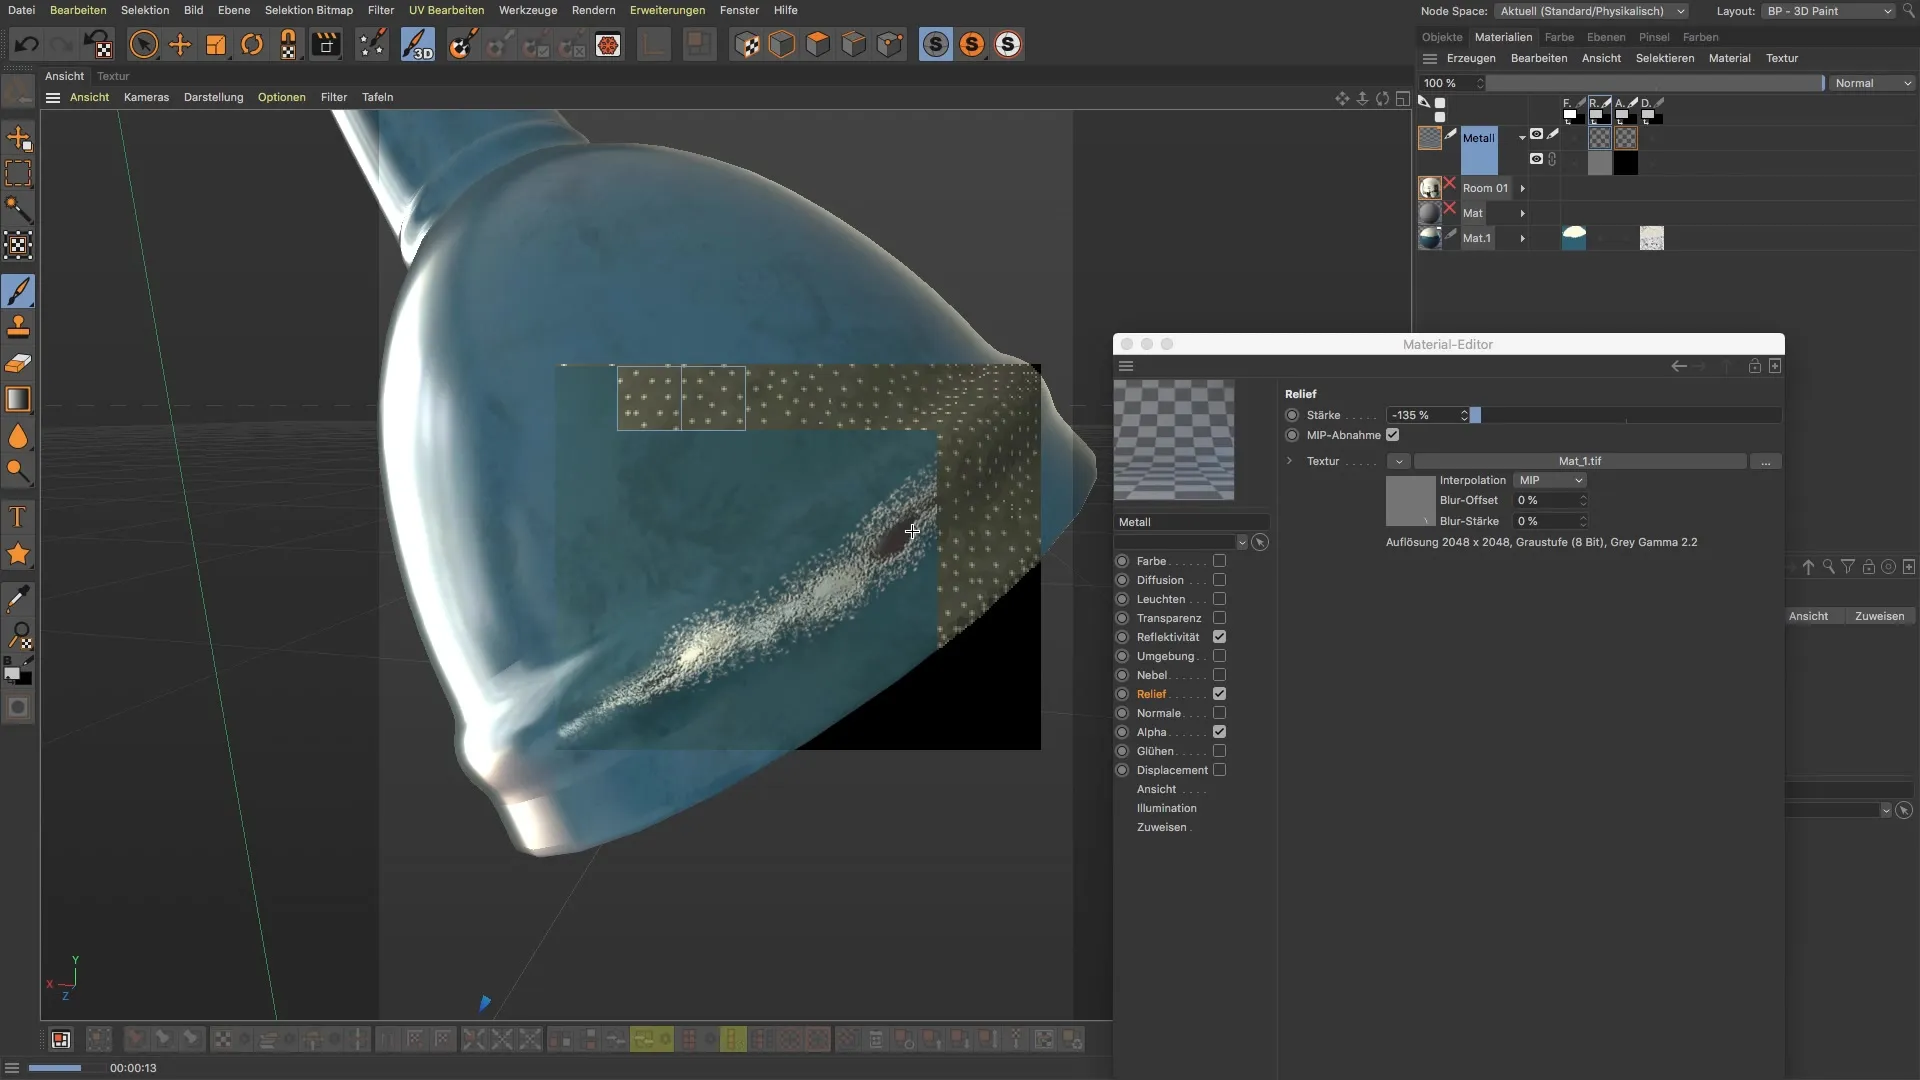This screenshot has width=1920, height=1080.
Task: Select the Scale tool in the toolbar
Action: (216, 45)
